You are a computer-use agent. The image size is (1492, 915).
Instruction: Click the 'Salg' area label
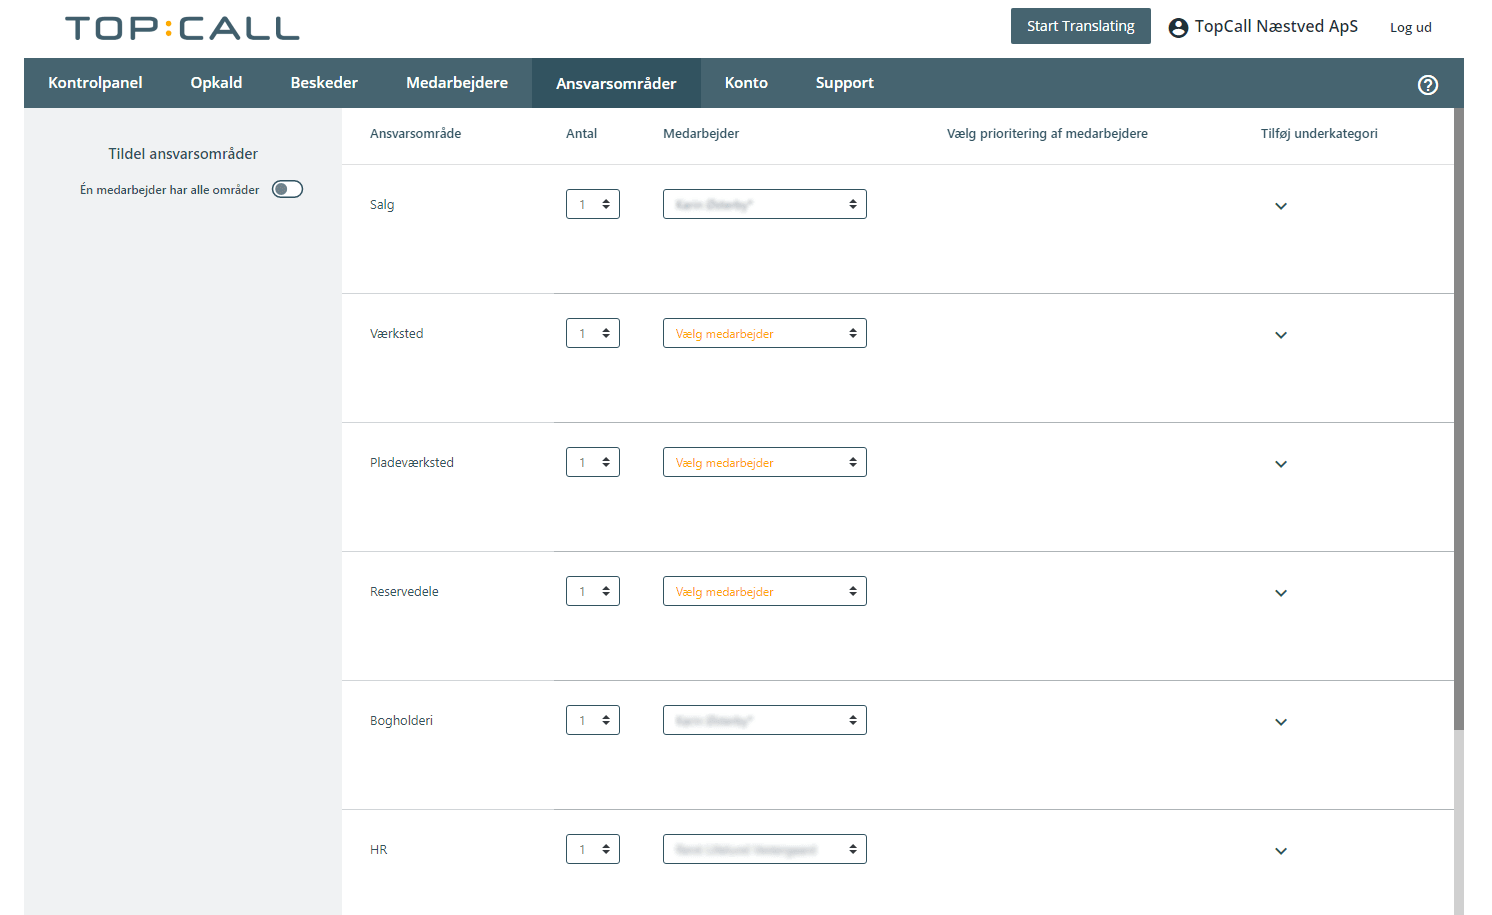pos(382,204)
